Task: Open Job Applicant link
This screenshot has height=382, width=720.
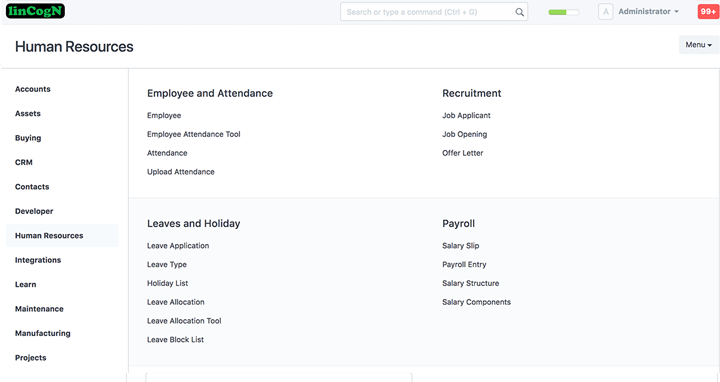Action: tap(466, 116)
